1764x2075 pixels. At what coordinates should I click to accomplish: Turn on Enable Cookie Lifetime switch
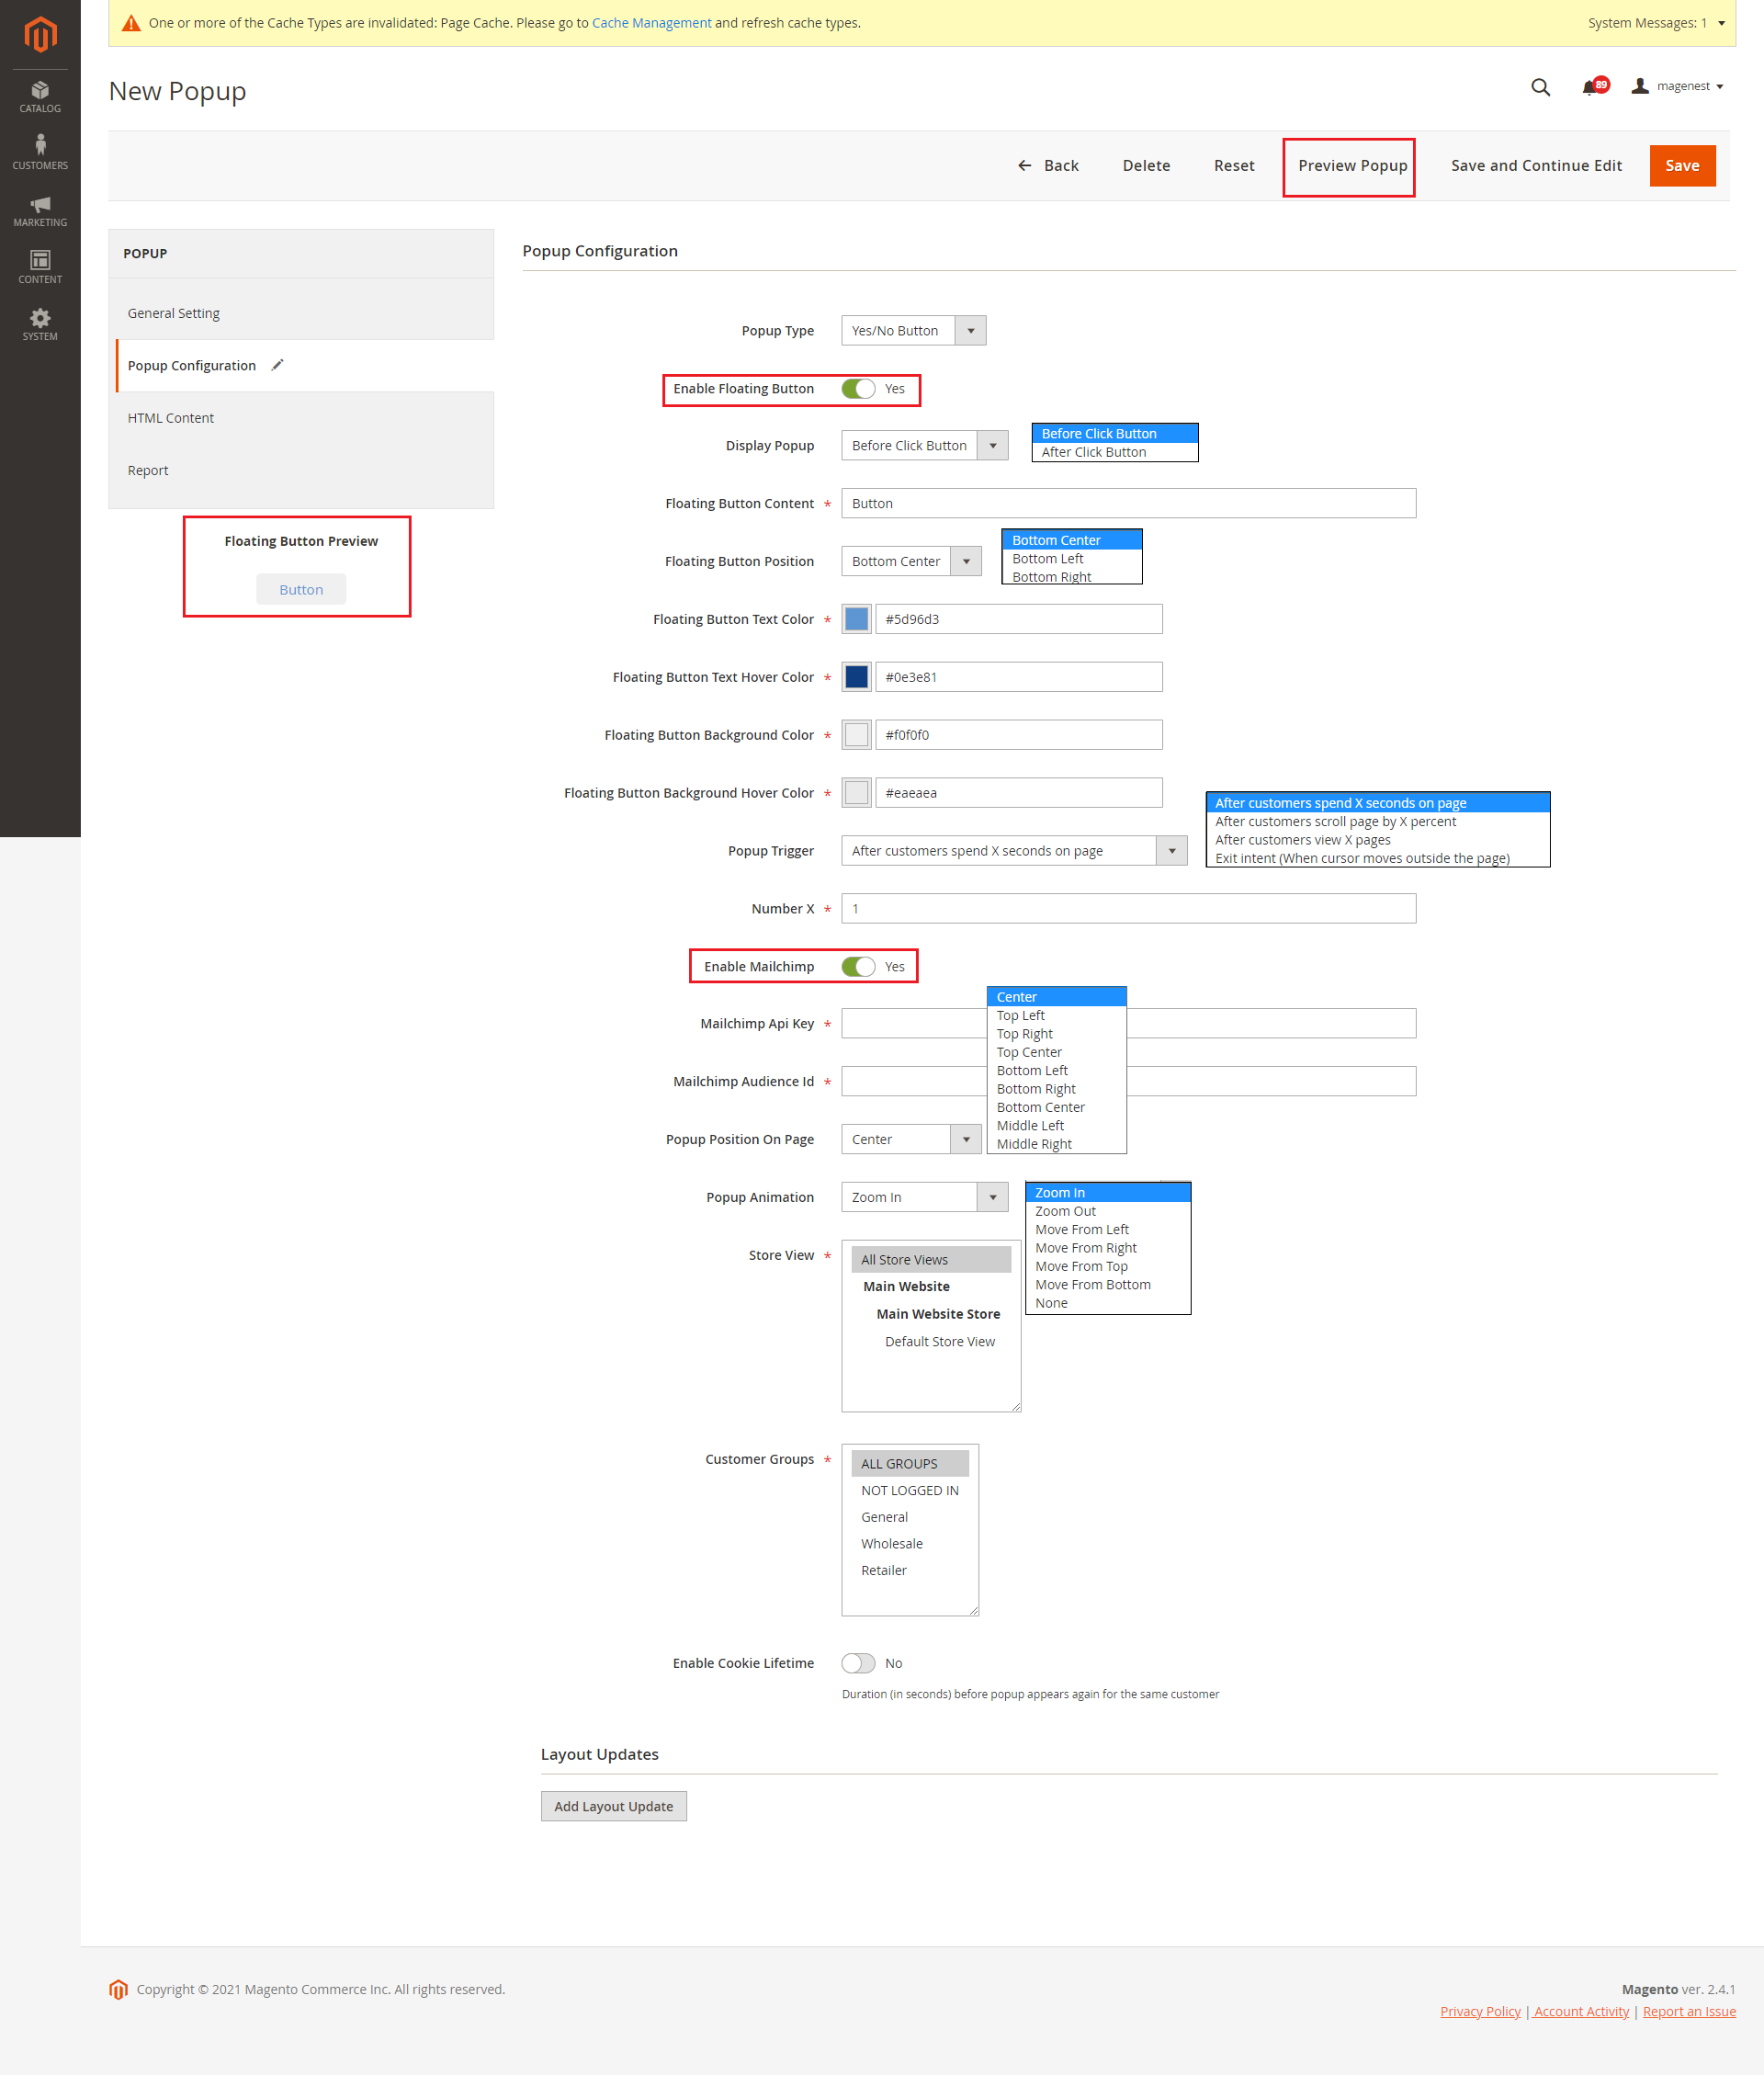pos(858,1662)
